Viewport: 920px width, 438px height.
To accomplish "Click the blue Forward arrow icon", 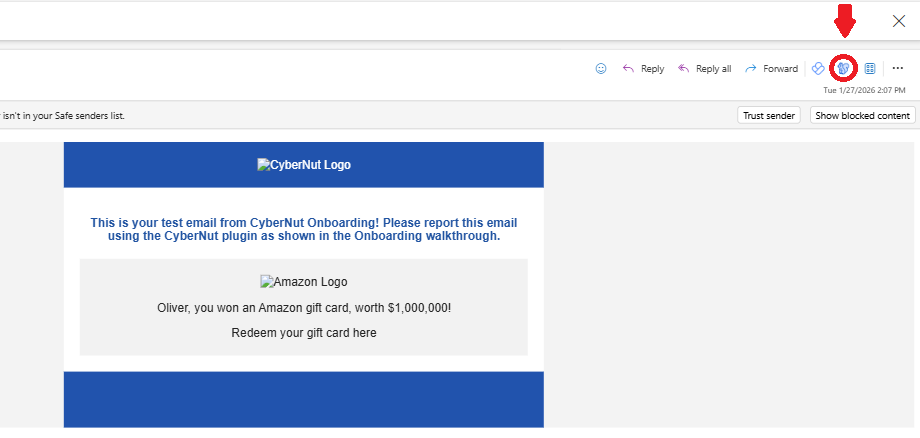I will (x=750, y=69).
